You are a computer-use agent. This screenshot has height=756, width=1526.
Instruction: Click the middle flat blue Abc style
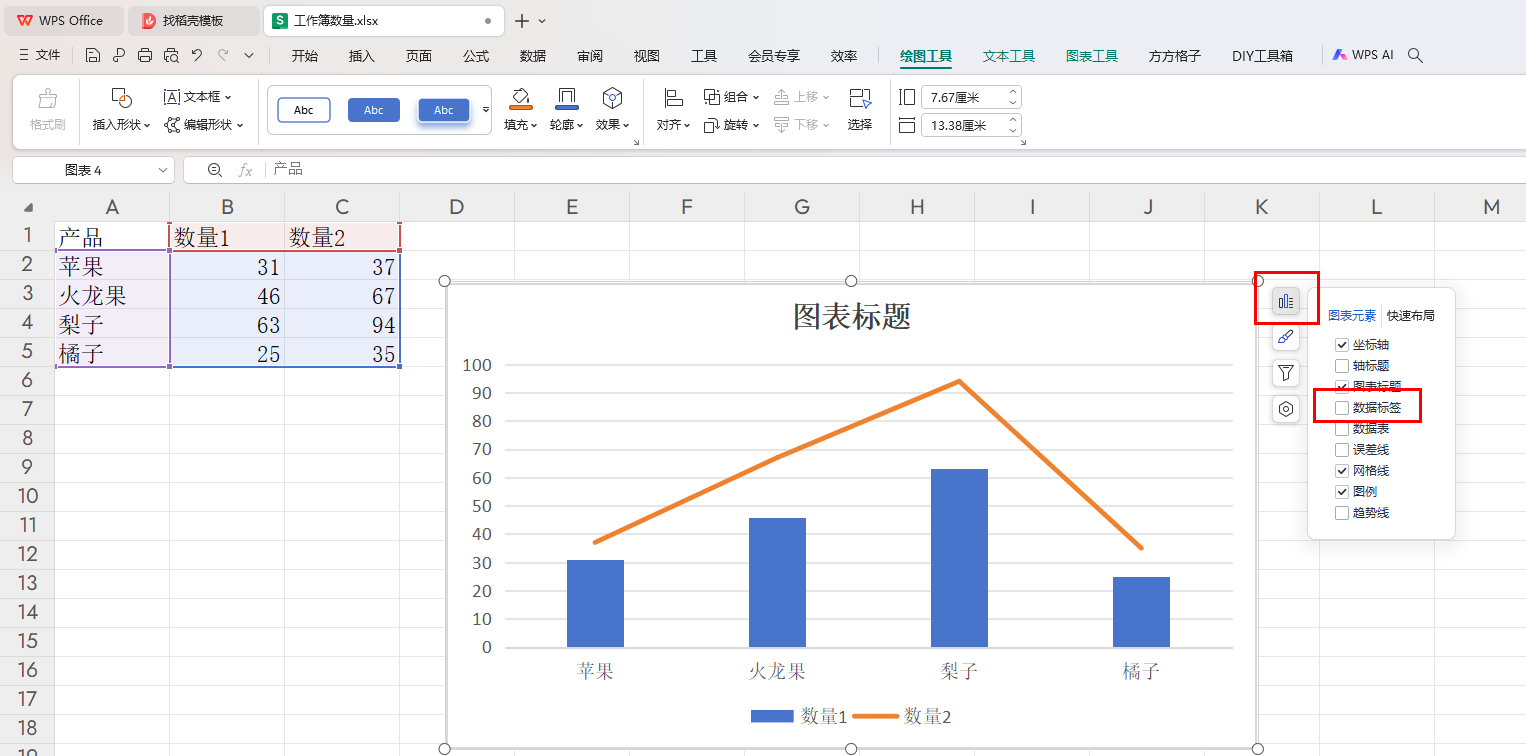[374, 110]
